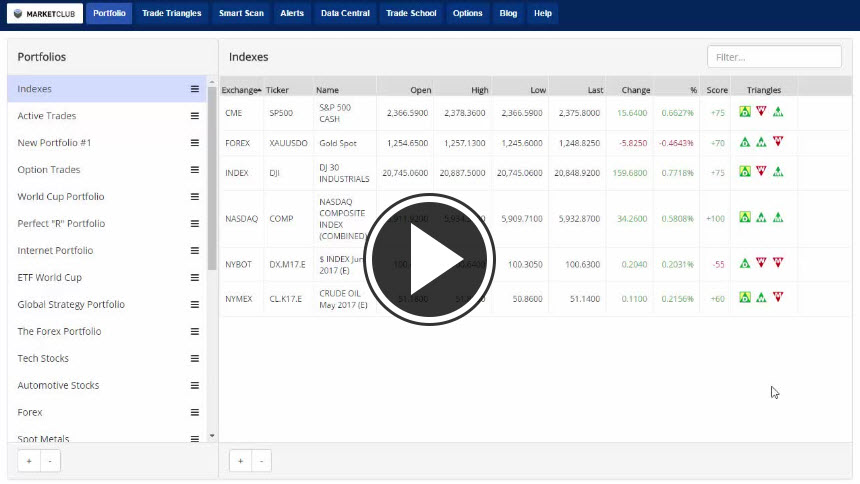Click the MarketClub logo
This screenshot has height=484, width=860.
(45, 14)
